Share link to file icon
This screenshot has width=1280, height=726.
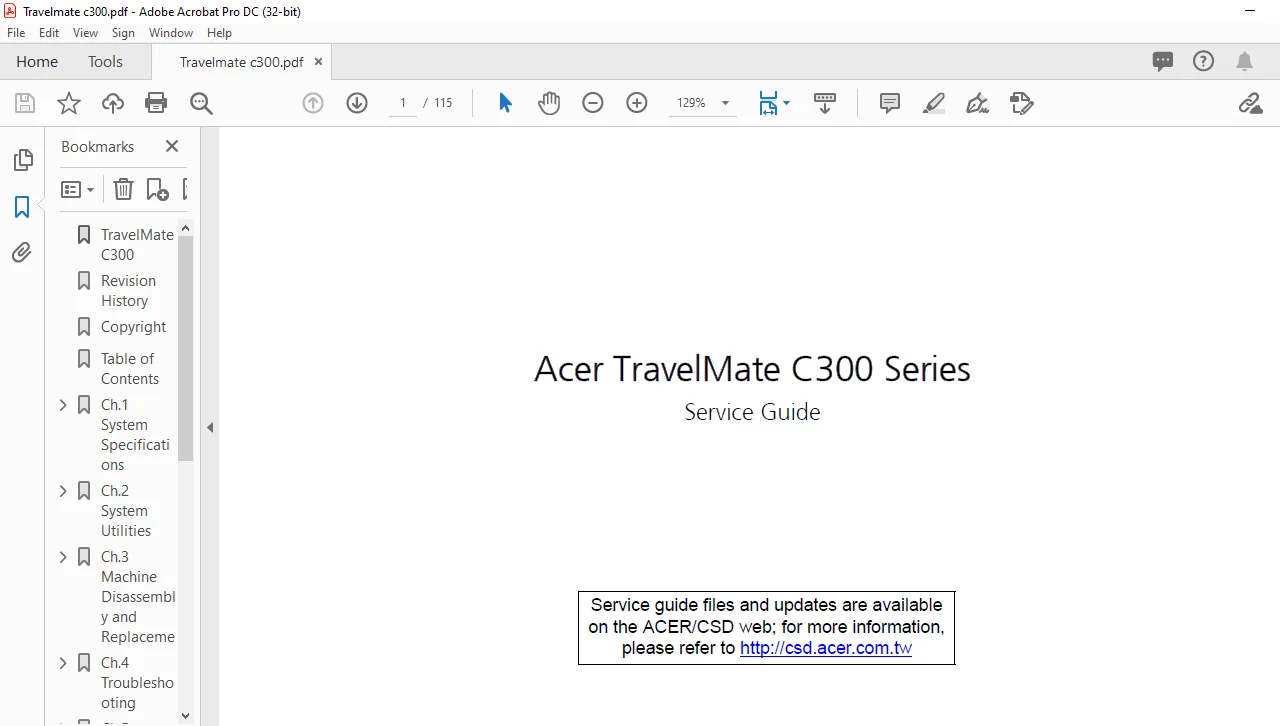click(1250, 103)
